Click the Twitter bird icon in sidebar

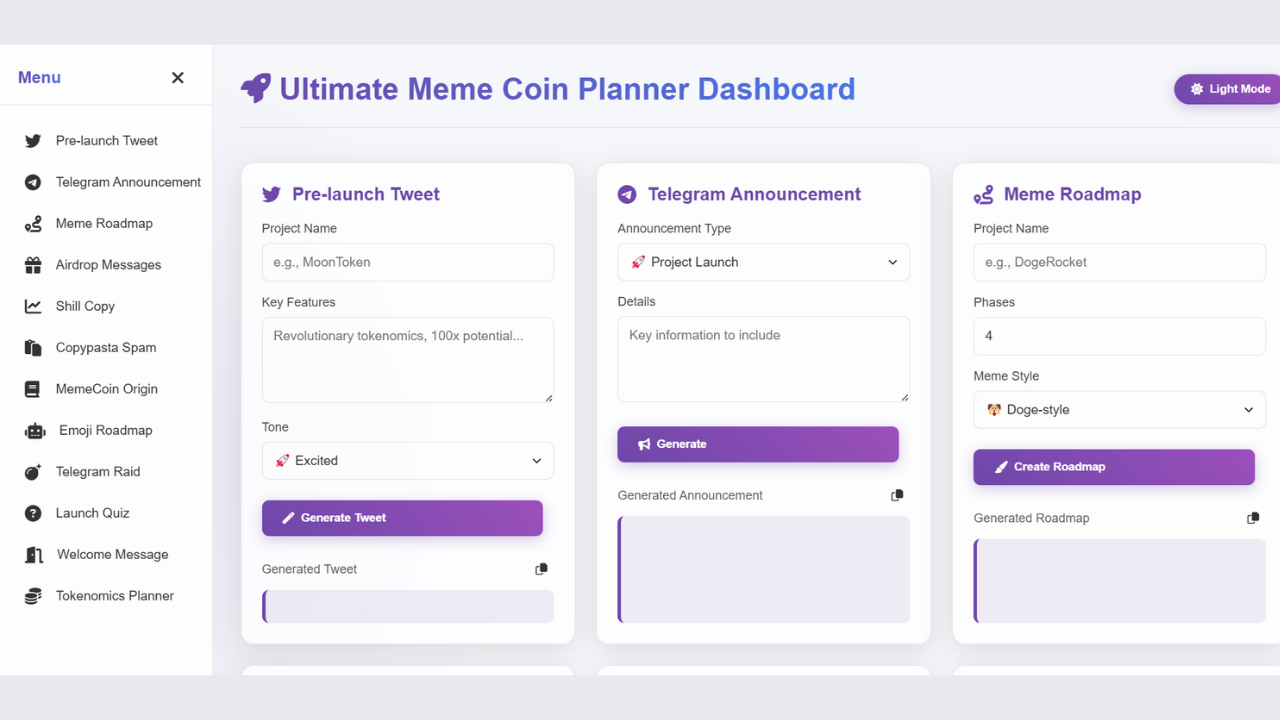tap(33, 141)
